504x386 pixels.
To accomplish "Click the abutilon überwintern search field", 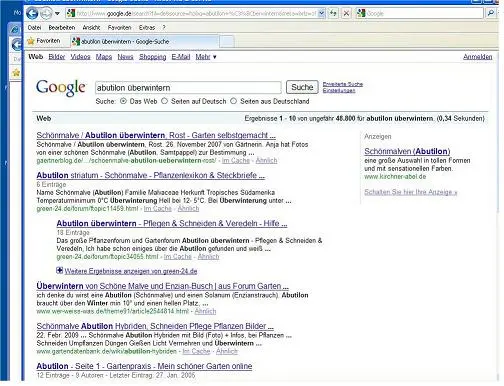I will [x=188, y=88].
